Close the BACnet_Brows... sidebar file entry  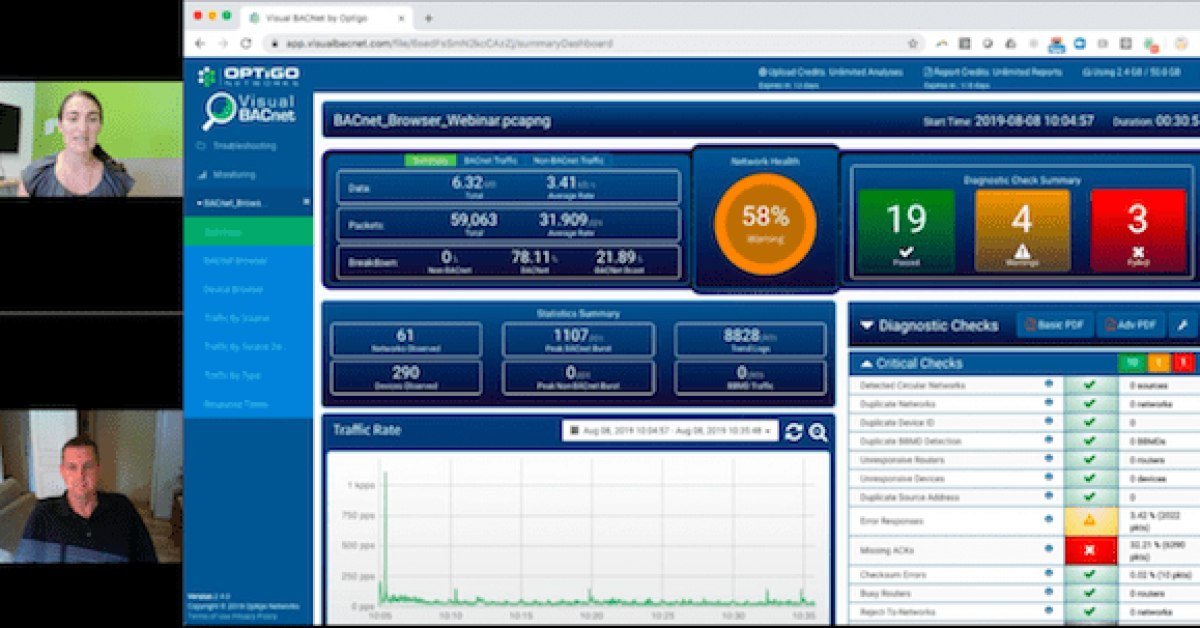pos(306,202)
